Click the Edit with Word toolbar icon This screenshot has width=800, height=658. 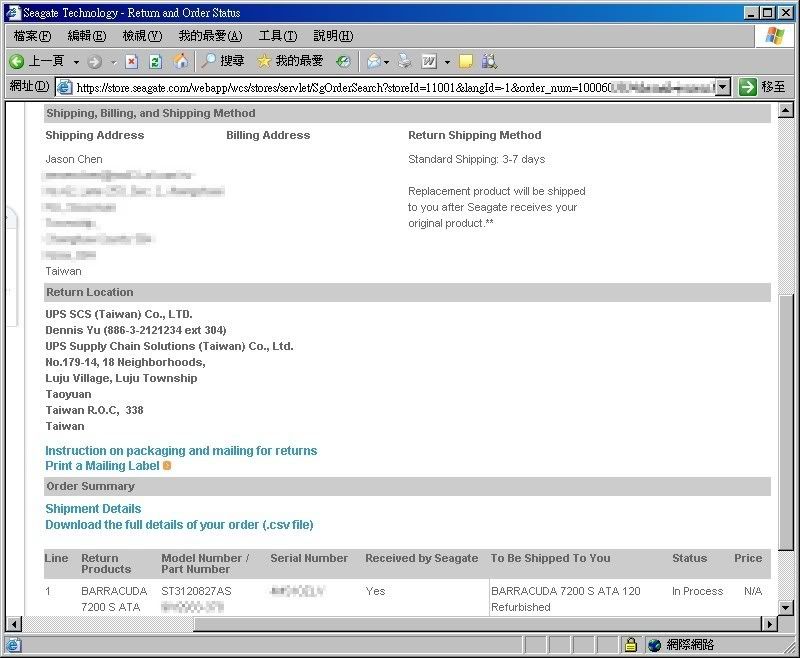pos(429,62)
